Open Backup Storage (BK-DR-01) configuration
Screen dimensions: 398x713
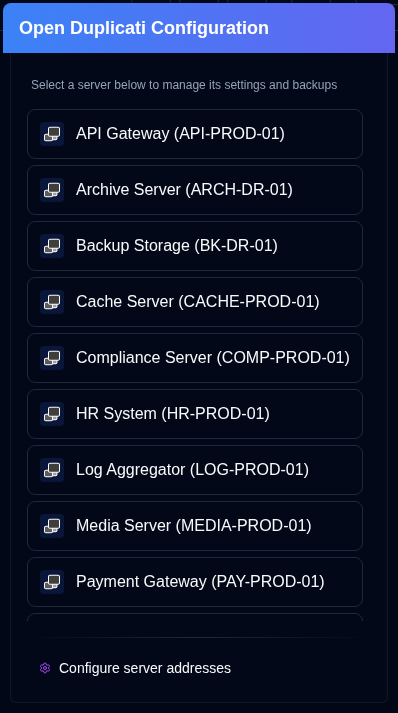(x=195, y=246)
